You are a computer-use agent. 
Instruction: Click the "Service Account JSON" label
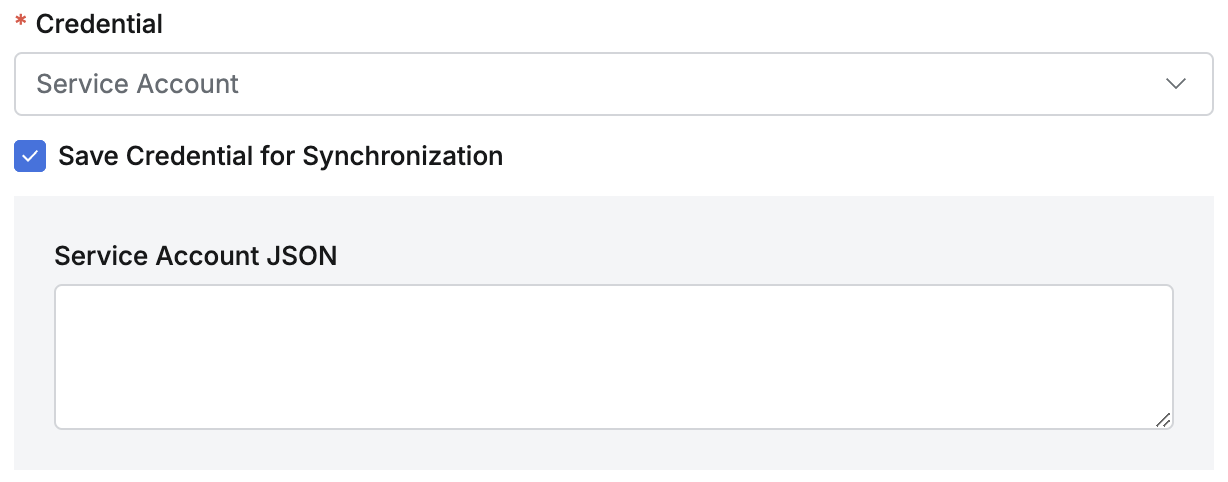point(196,256)
